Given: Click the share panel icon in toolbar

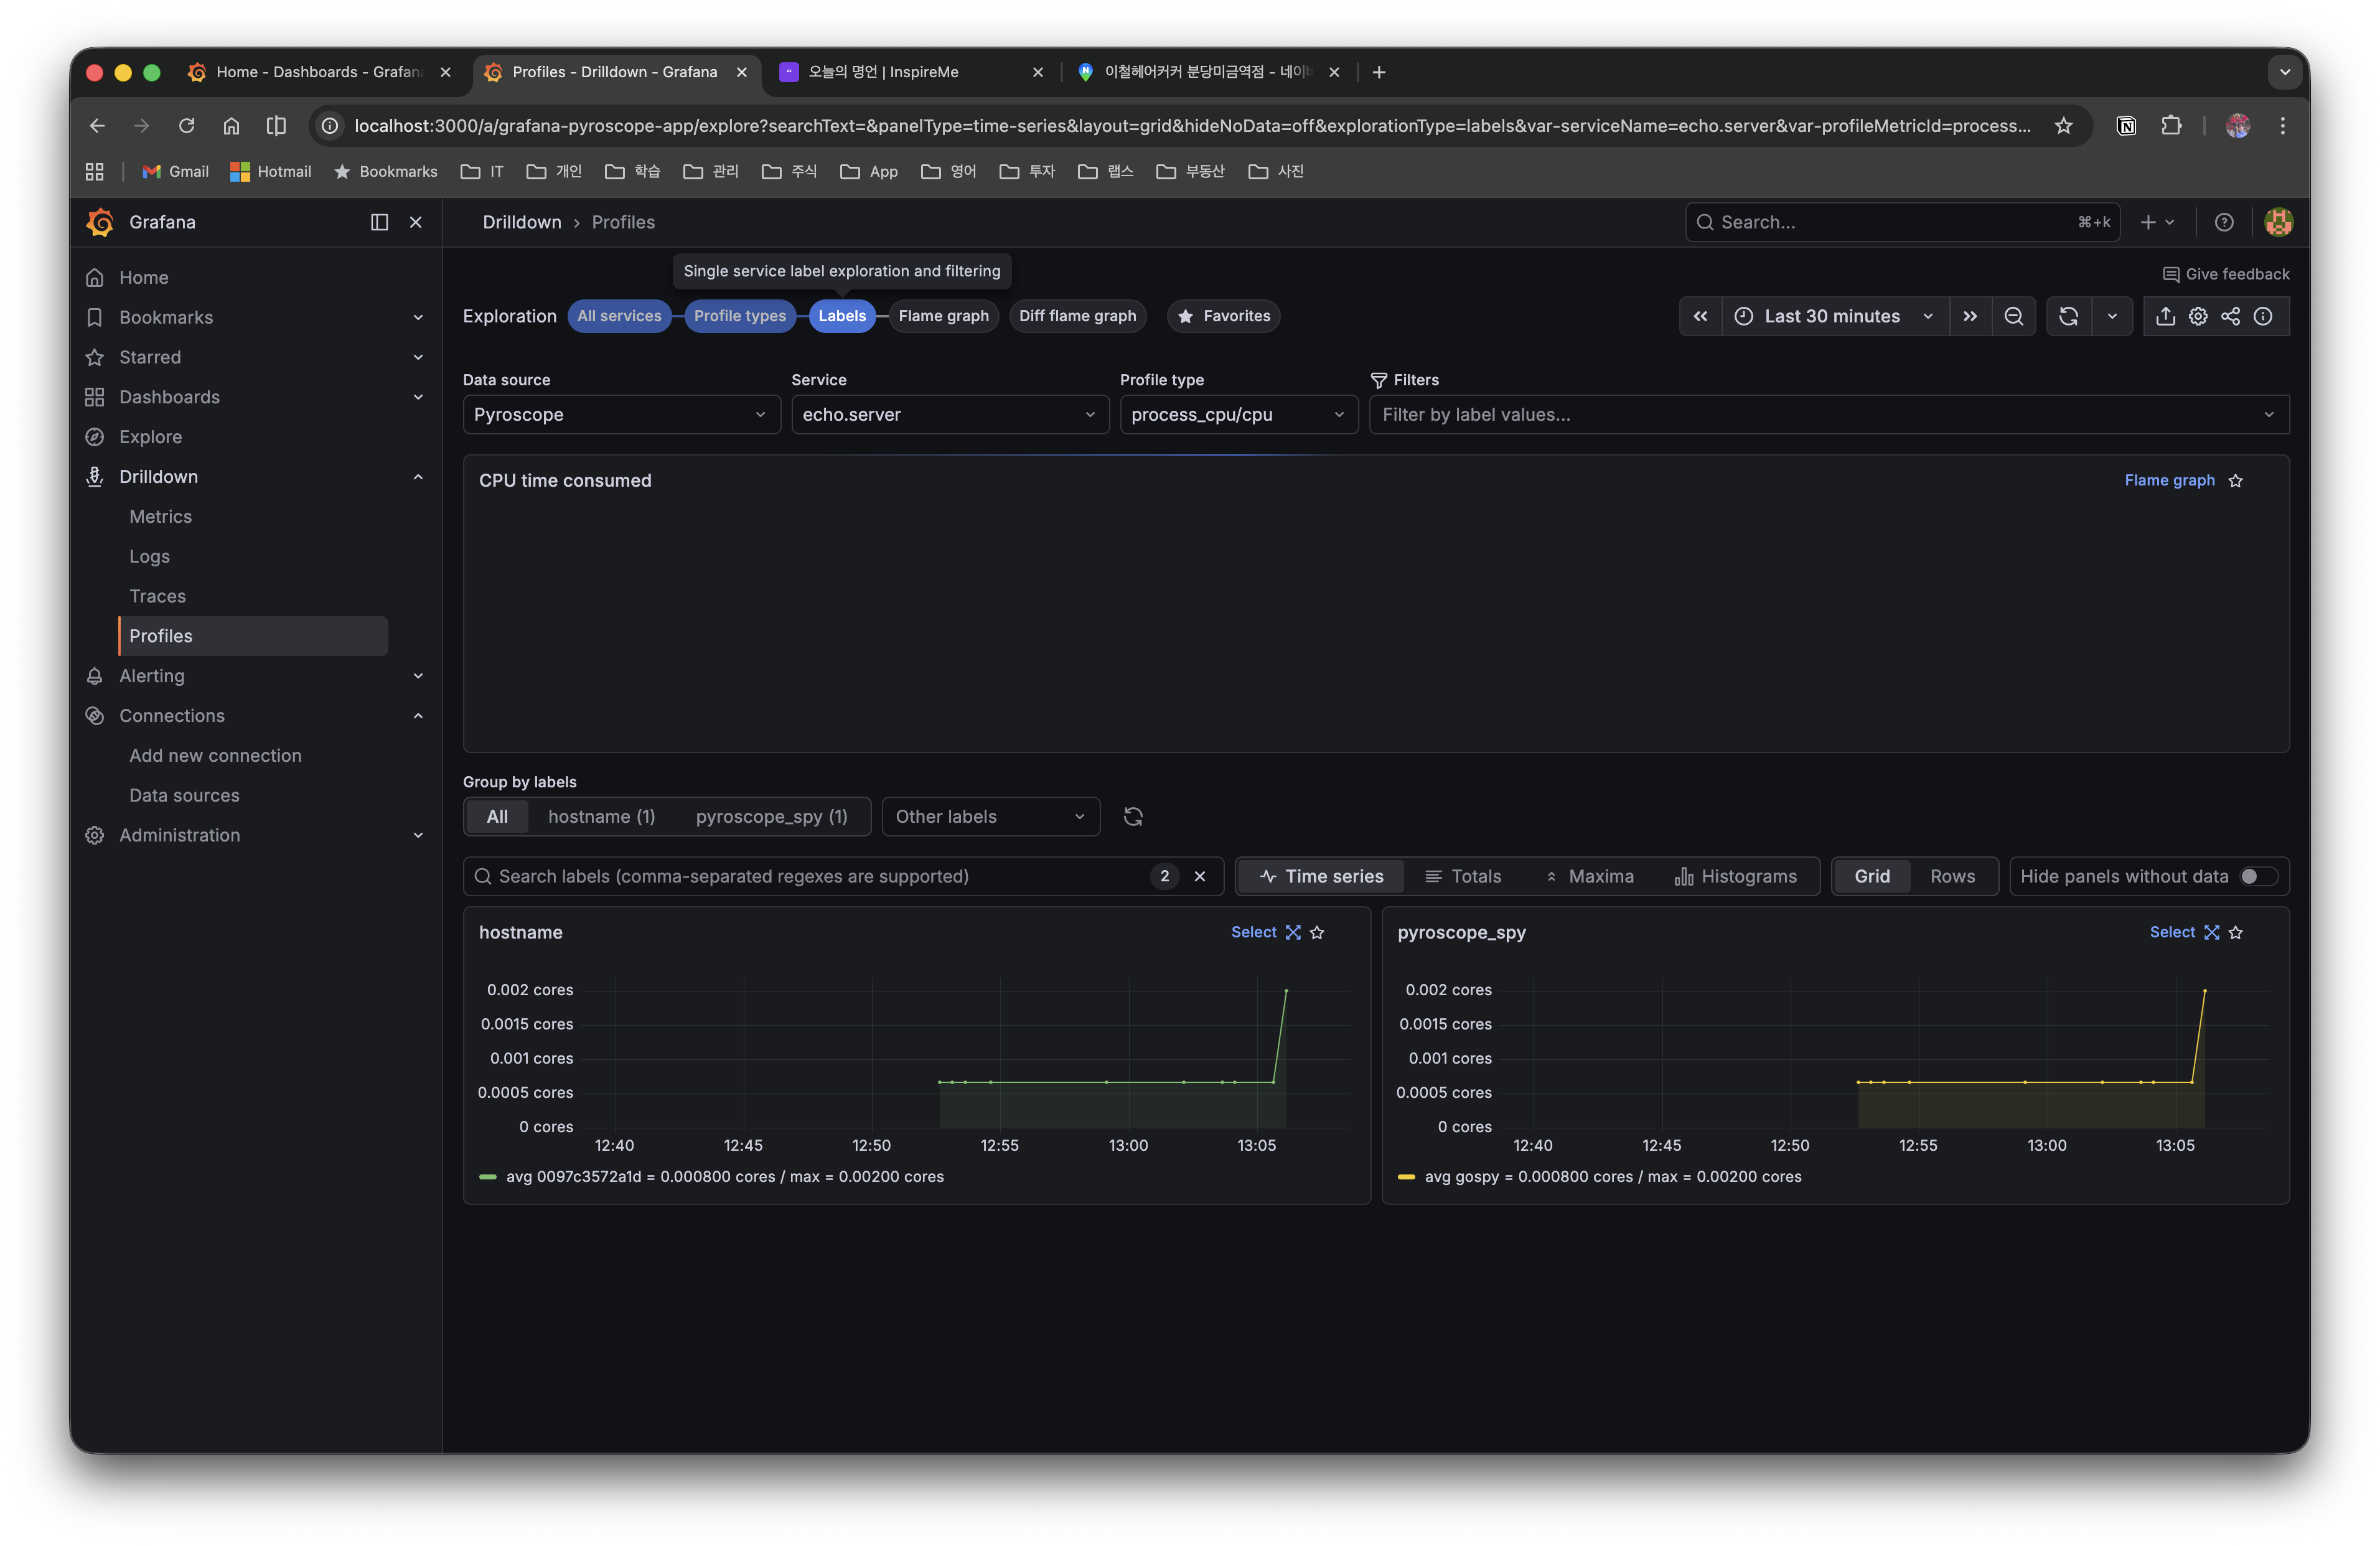Looking at the screenshot, I should pos(2231,316).
